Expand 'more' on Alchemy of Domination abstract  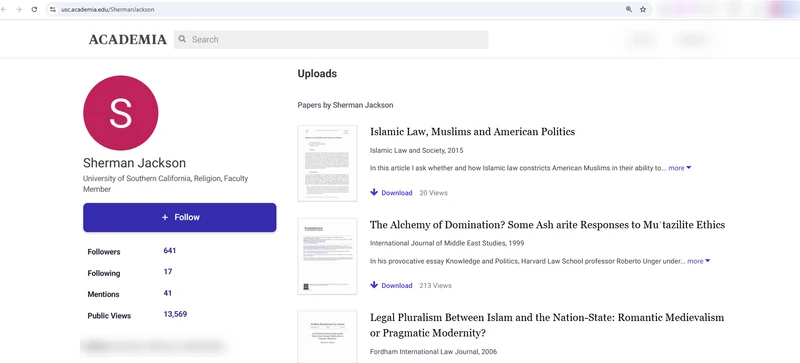698,261
